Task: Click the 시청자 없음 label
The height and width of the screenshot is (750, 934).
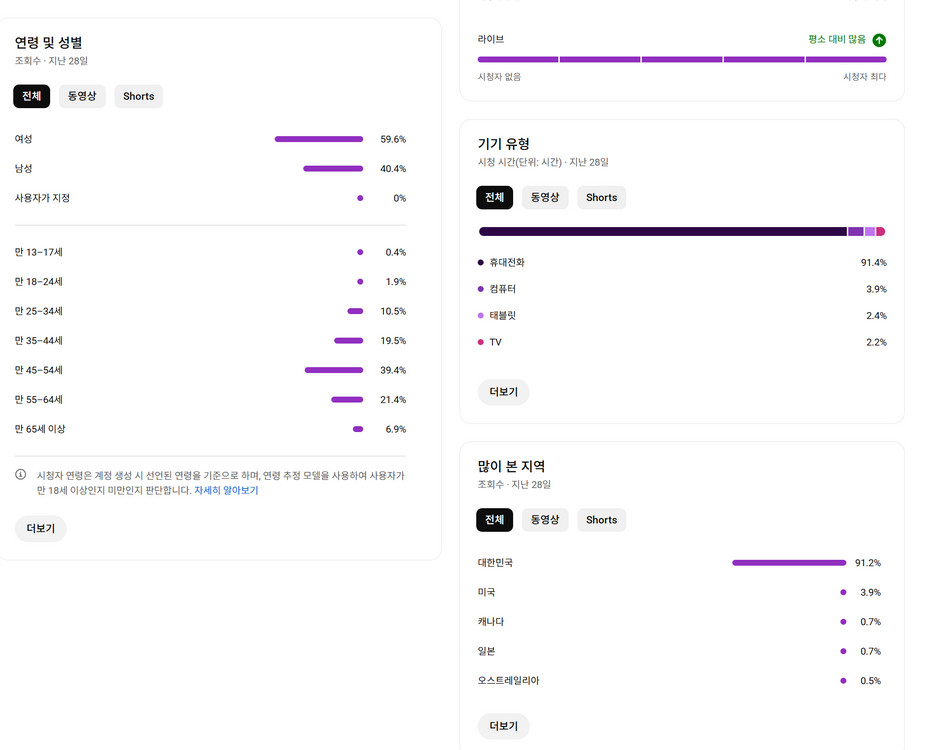Action: (x=499, y=76)
